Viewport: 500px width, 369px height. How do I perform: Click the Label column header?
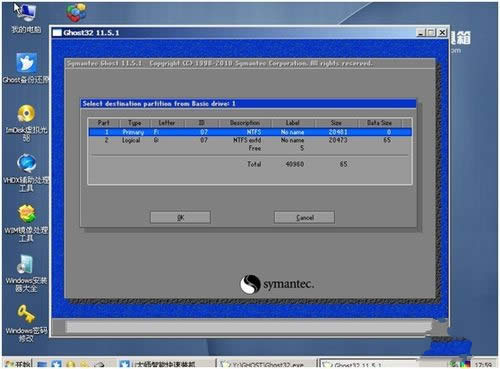tap(293, 123)
